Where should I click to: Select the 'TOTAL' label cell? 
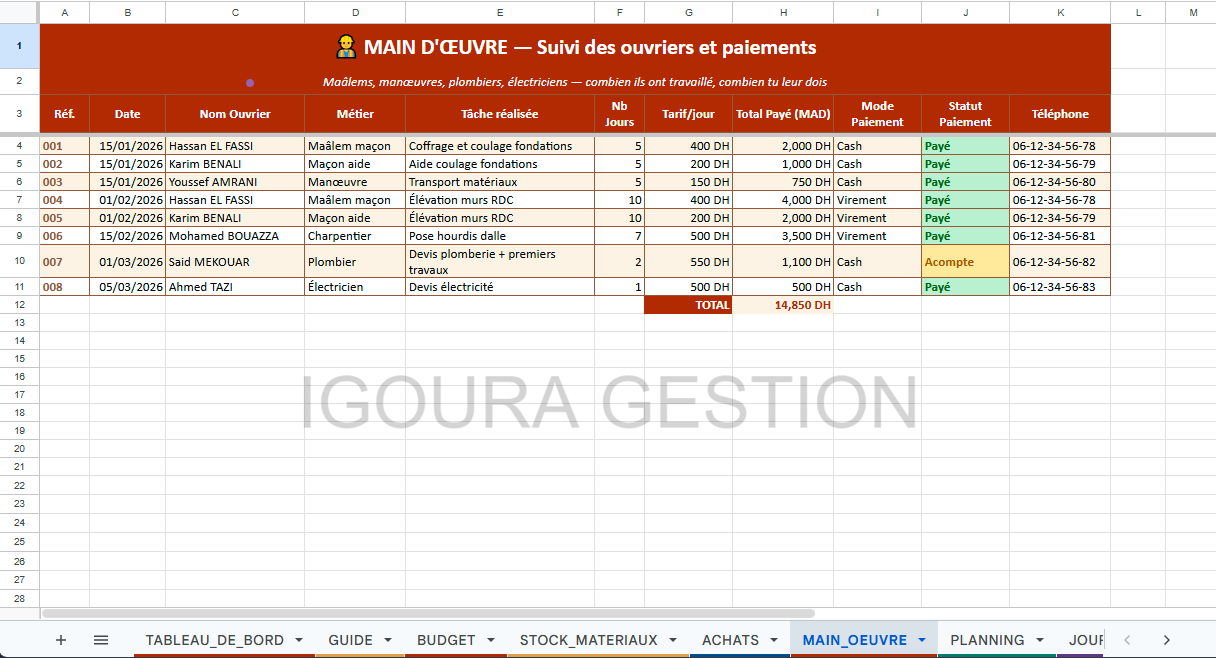688,305
